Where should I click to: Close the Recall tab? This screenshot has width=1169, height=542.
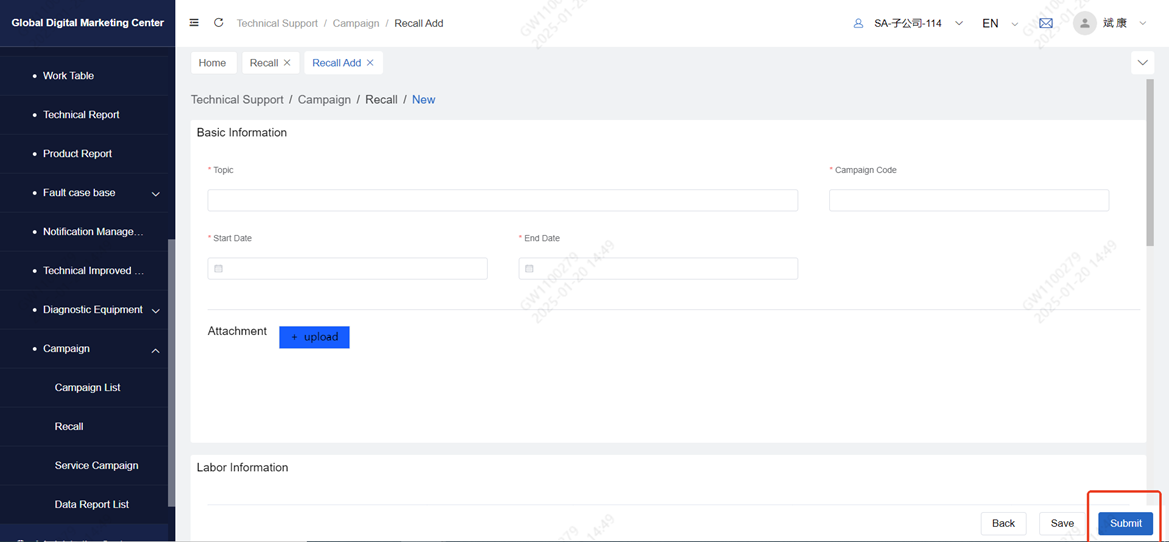pos(287,63)
